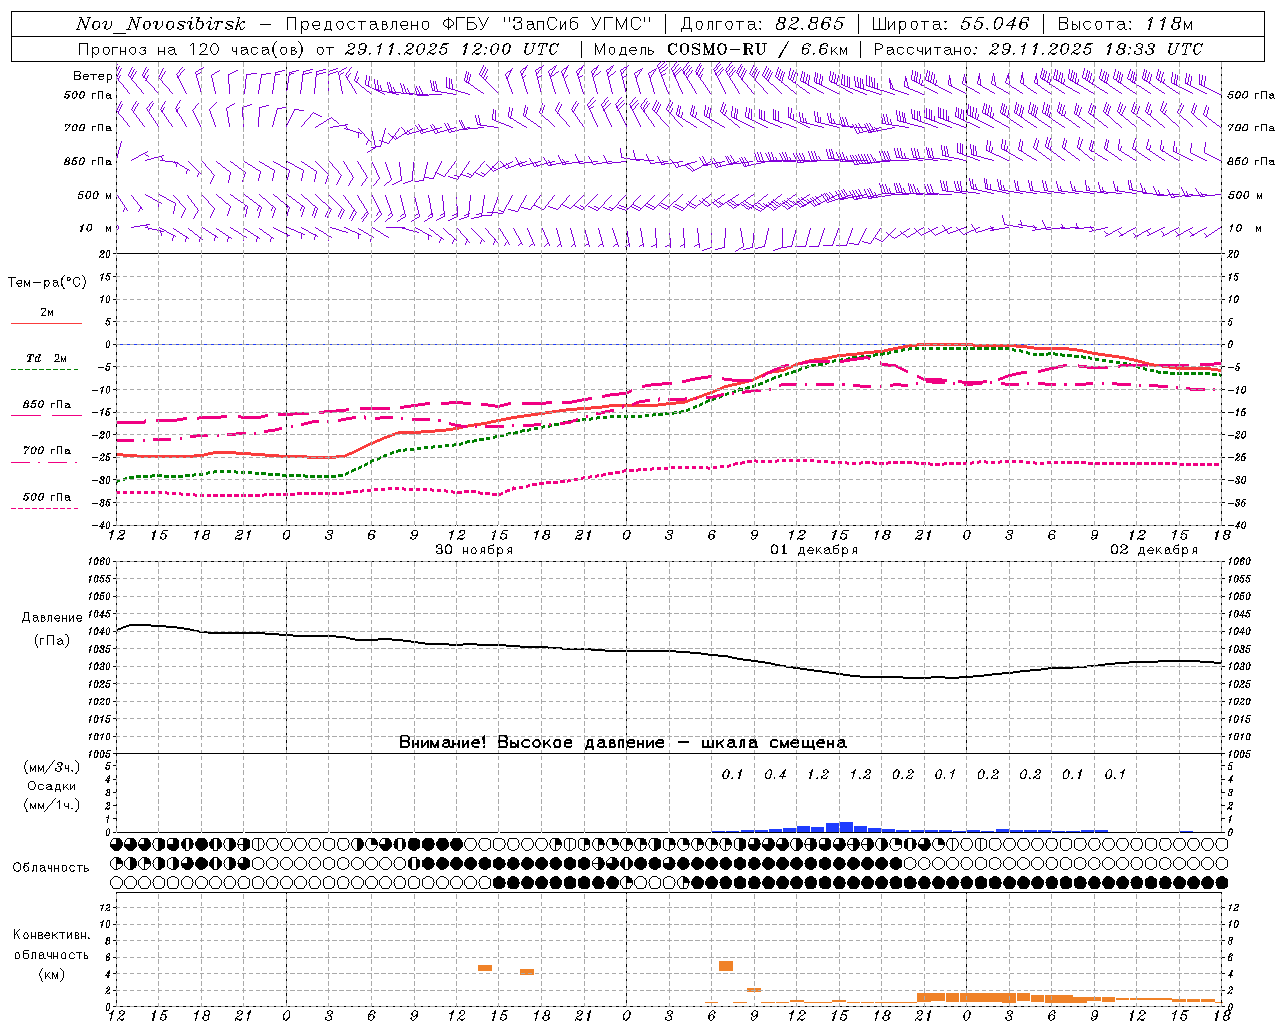Select the 'Предоставлено ФГБУ ЗапСиб УГМС' provider text
1280x1024 pixels.
point(469,24)
